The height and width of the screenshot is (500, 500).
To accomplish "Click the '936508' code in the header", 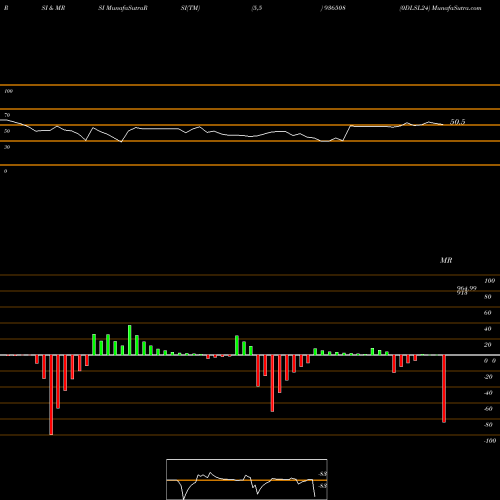I will pyautogui.click(x=334, y=8).
